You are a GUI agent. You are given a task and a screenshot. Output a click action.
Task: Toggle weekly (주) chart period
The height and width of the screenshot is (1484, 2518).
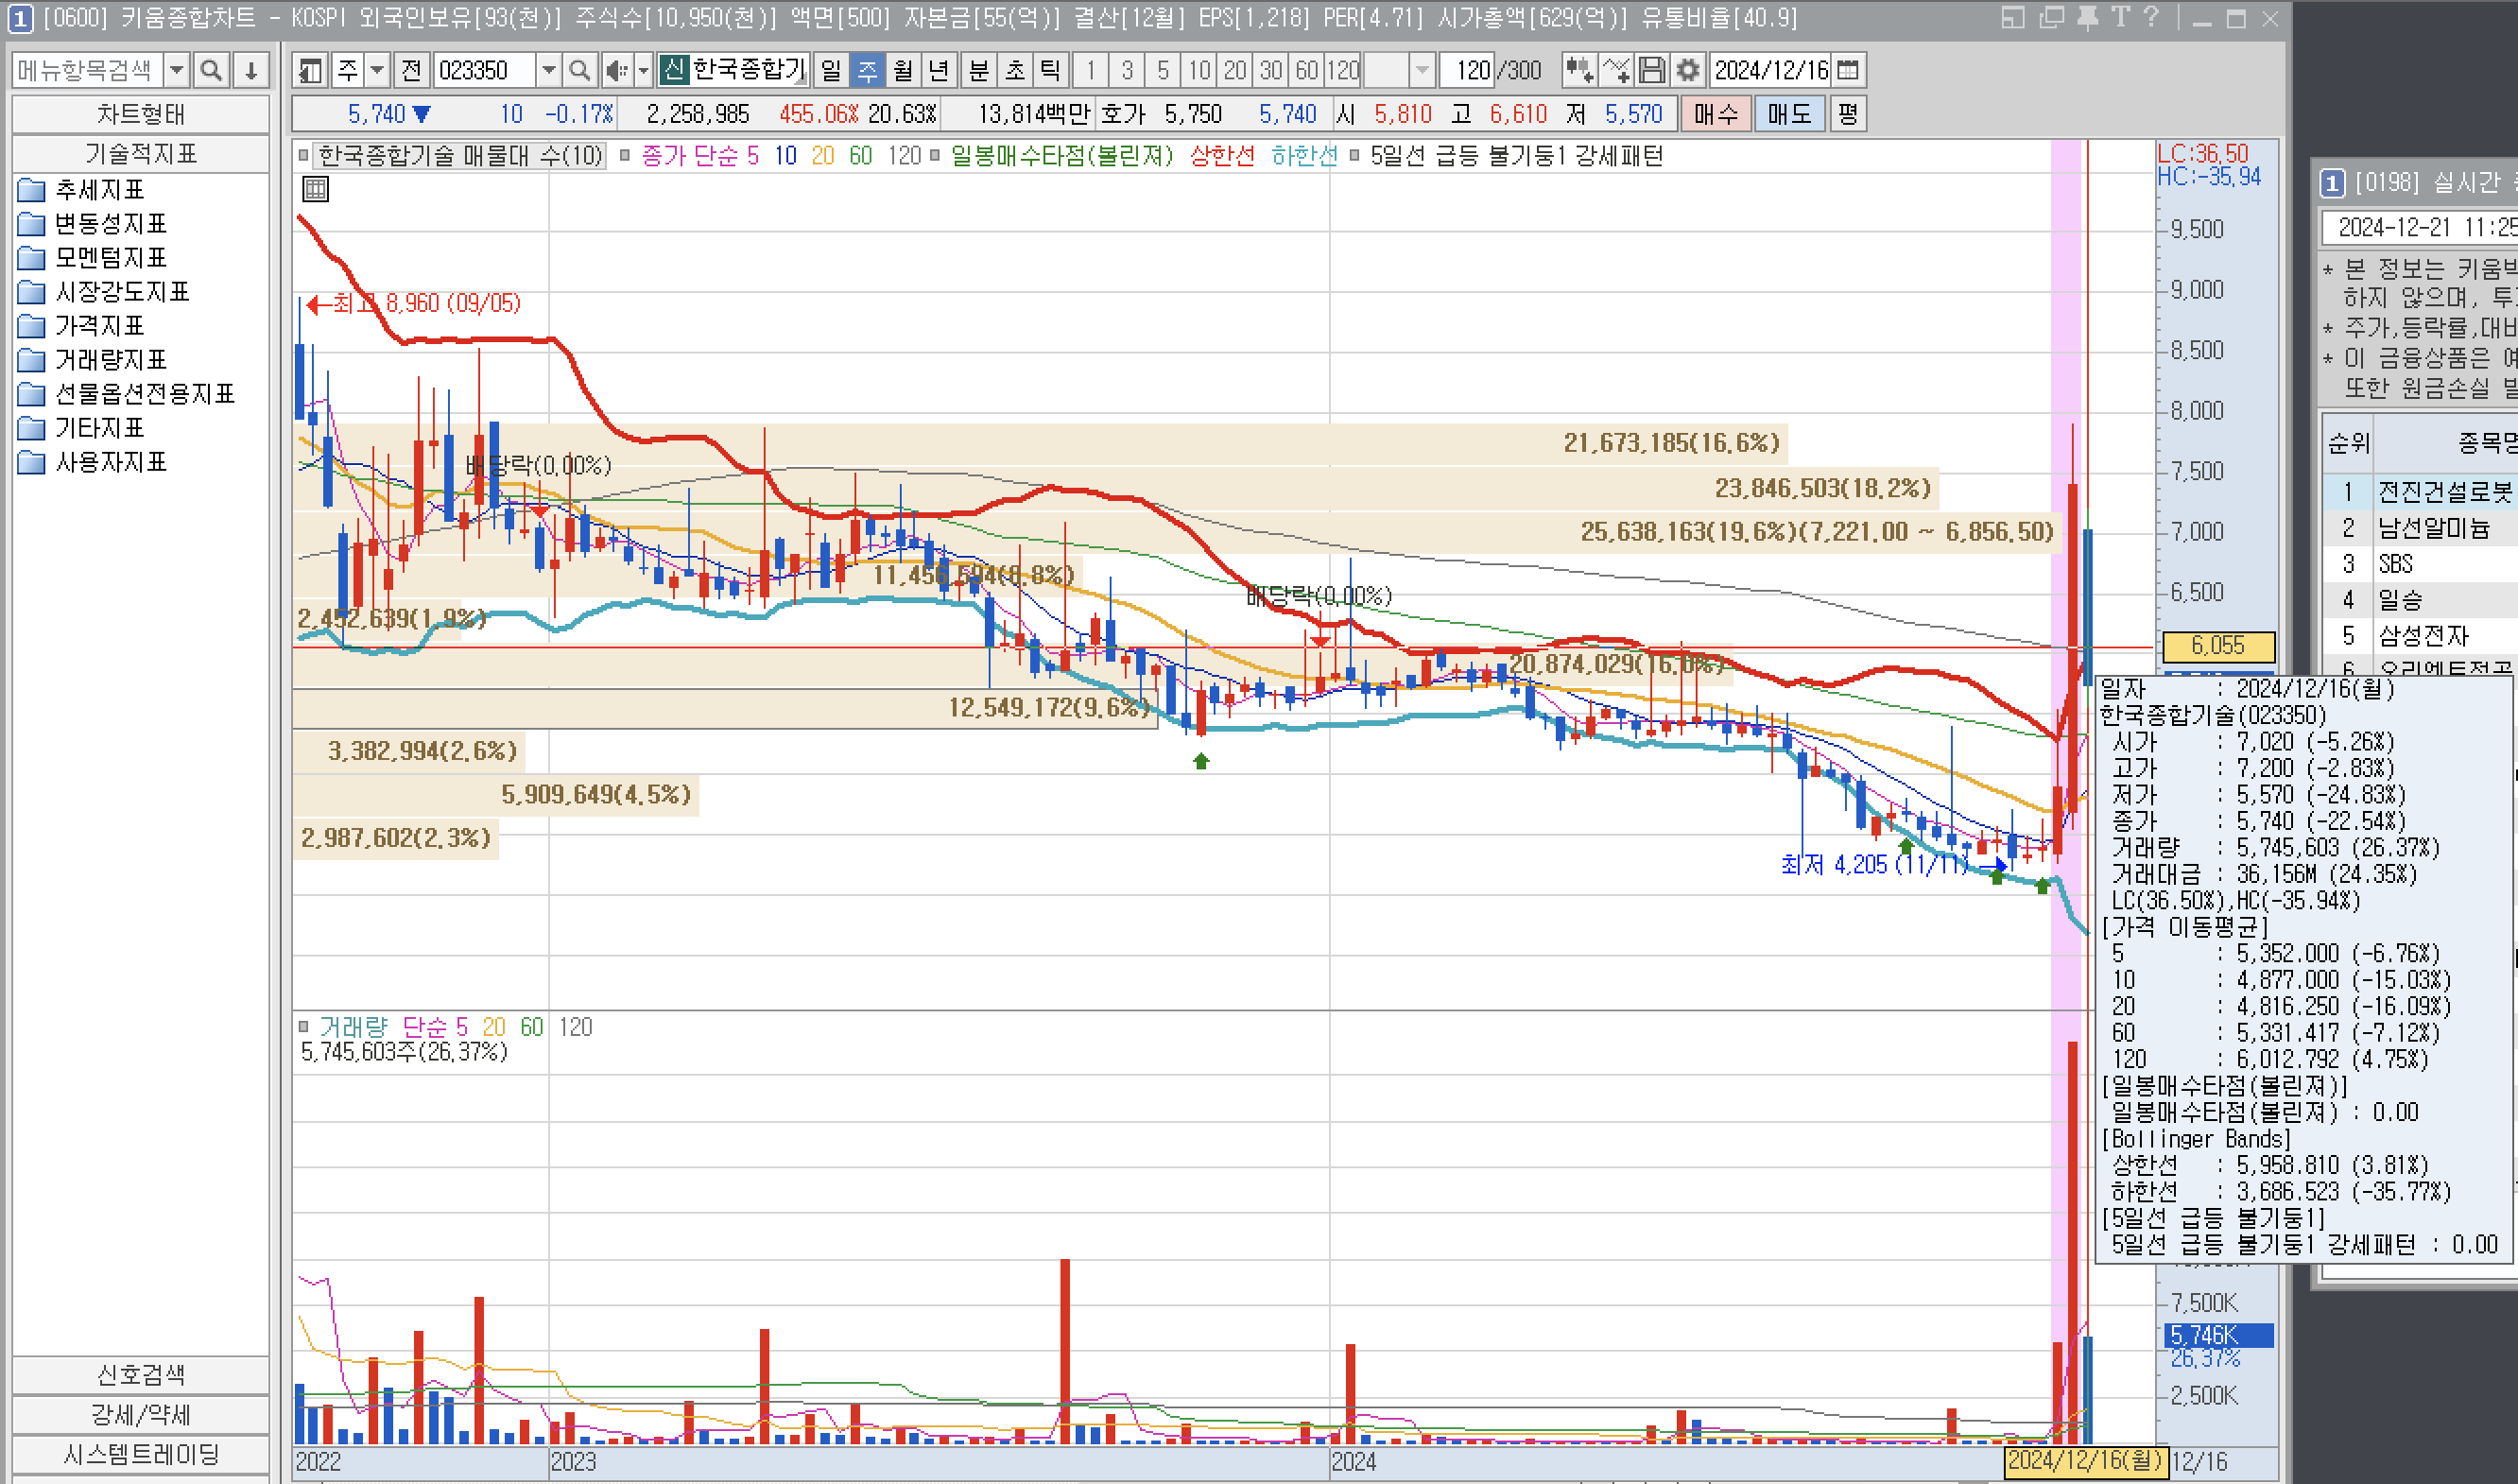[867, 70]
